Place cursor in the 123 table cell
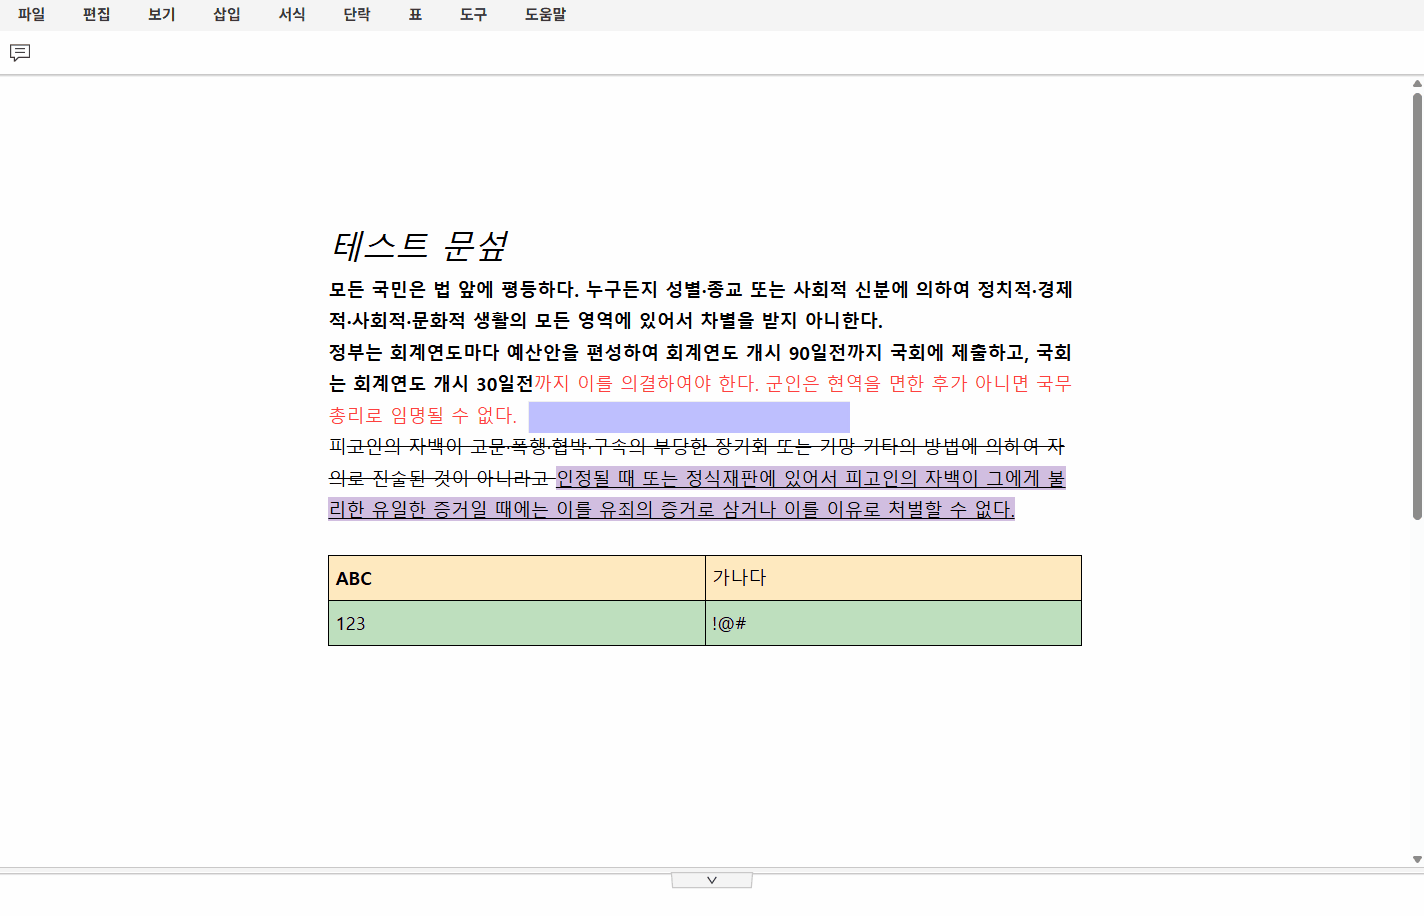The height and width of the screenshot is (916, 1424). tap(516, 623)
